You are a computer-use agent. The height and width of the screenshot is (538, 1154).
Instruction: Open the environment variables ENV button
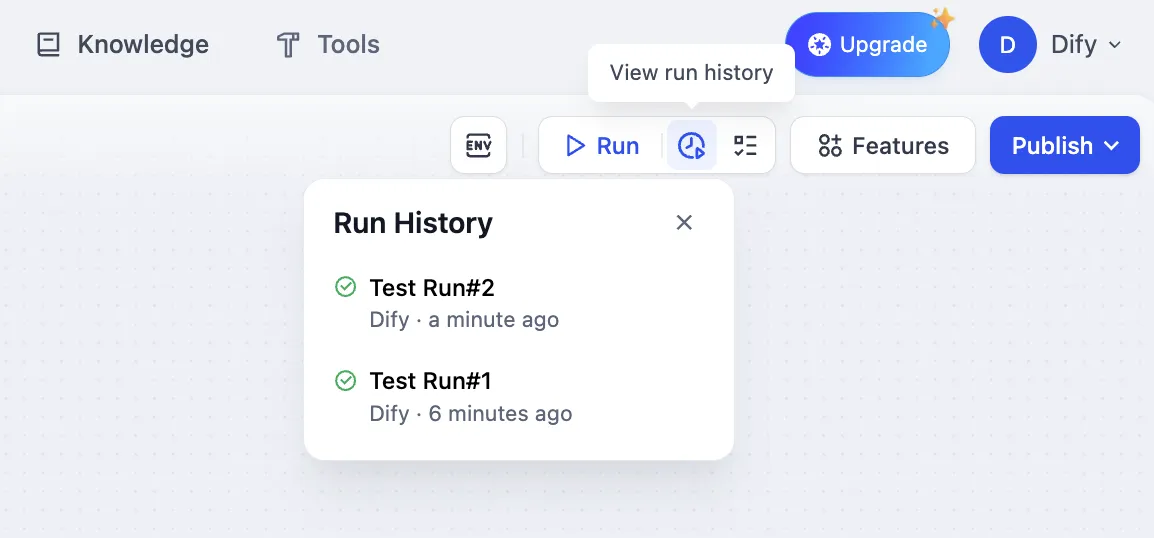click(479, 146)
